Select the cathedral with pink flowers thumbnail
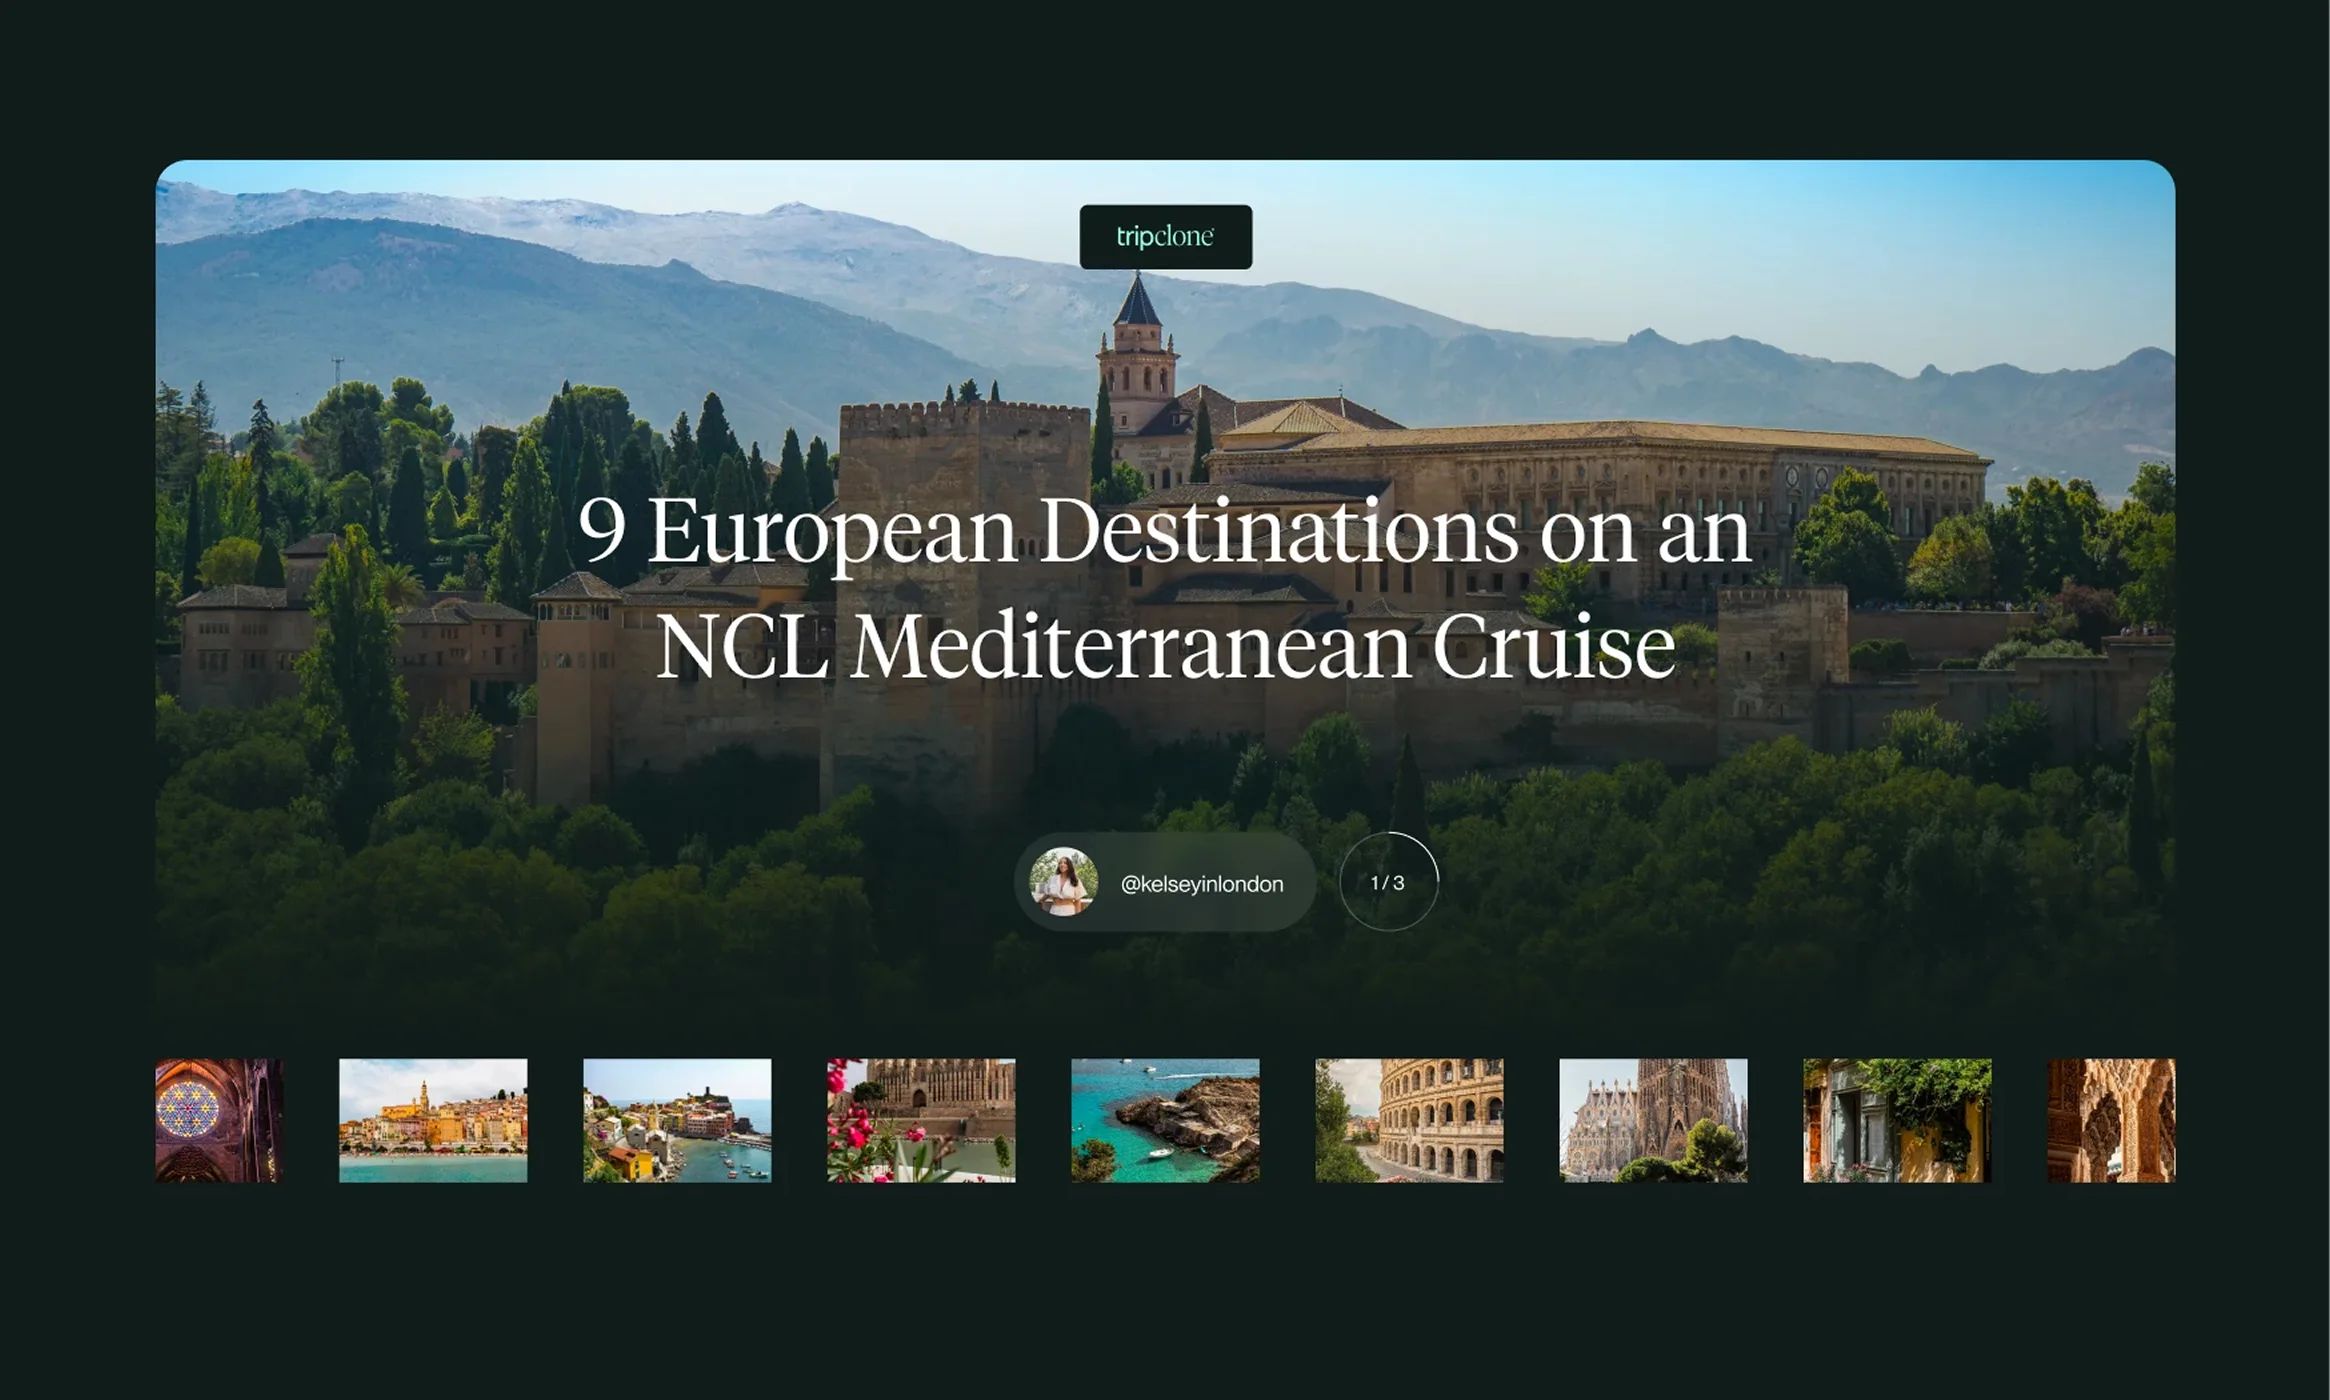Screen dimensions: 2330x1400 click(x=921, y=1120)
